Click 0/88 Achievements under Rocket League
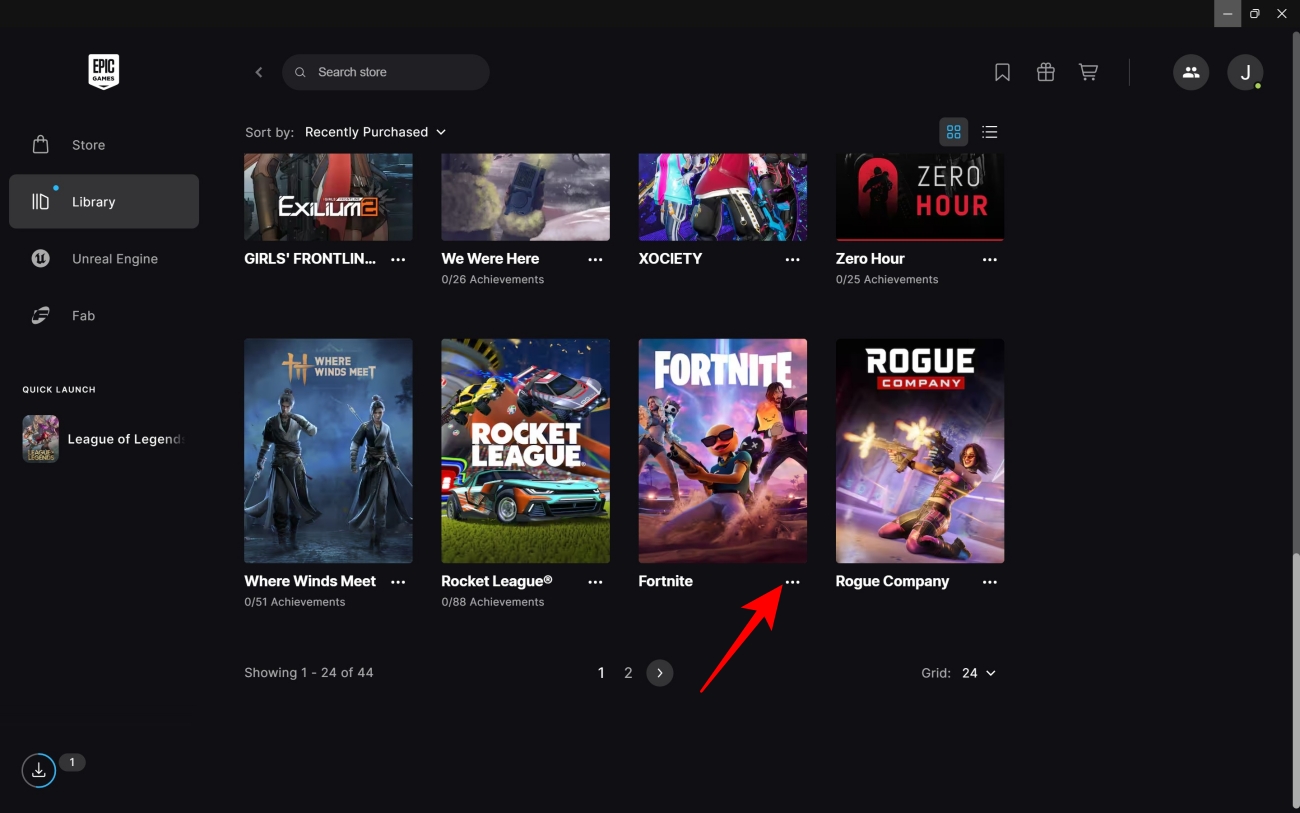Screen dimensions: 1300x813 493,602
